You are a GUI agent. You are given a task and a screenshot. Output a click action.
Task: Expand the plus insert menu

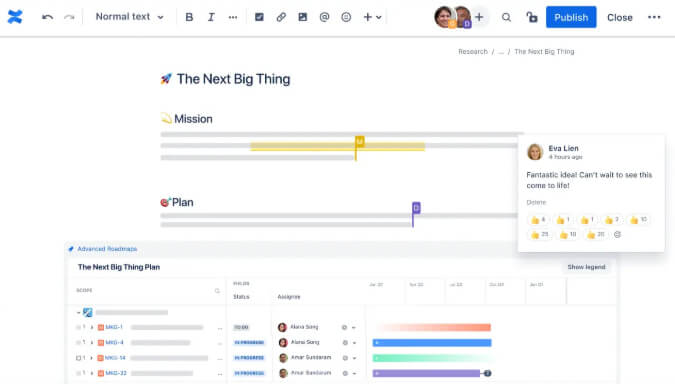click(372, 17)
